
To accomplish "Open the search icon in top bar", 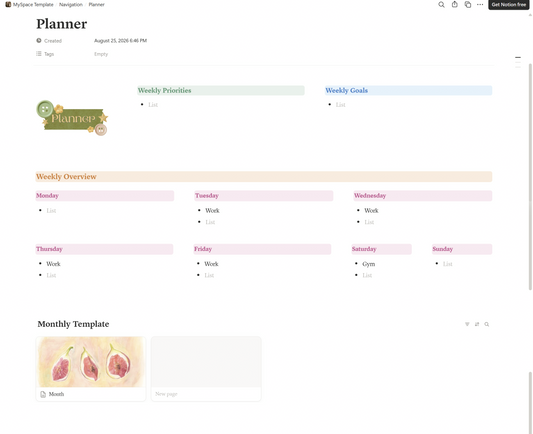I will [x=441, y=5].
